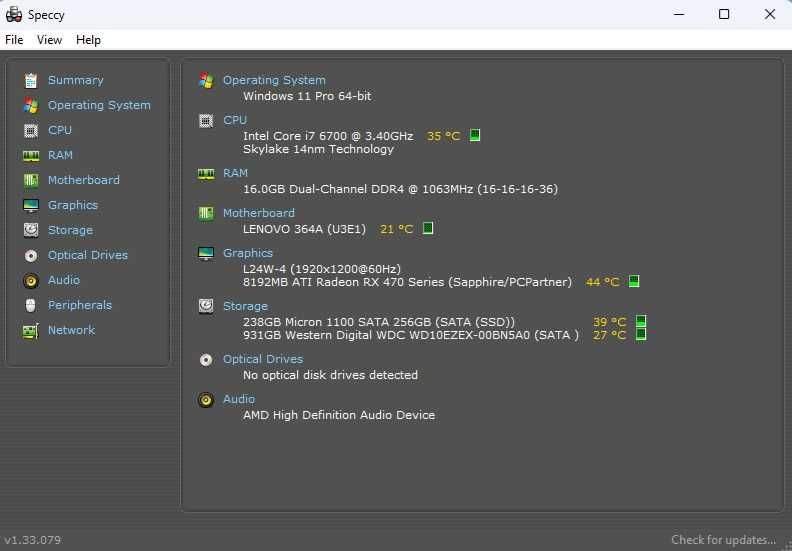Click CPU temperature green indicator icon
The width and height of the screenshot is (792, 551).
pos(475,135)
